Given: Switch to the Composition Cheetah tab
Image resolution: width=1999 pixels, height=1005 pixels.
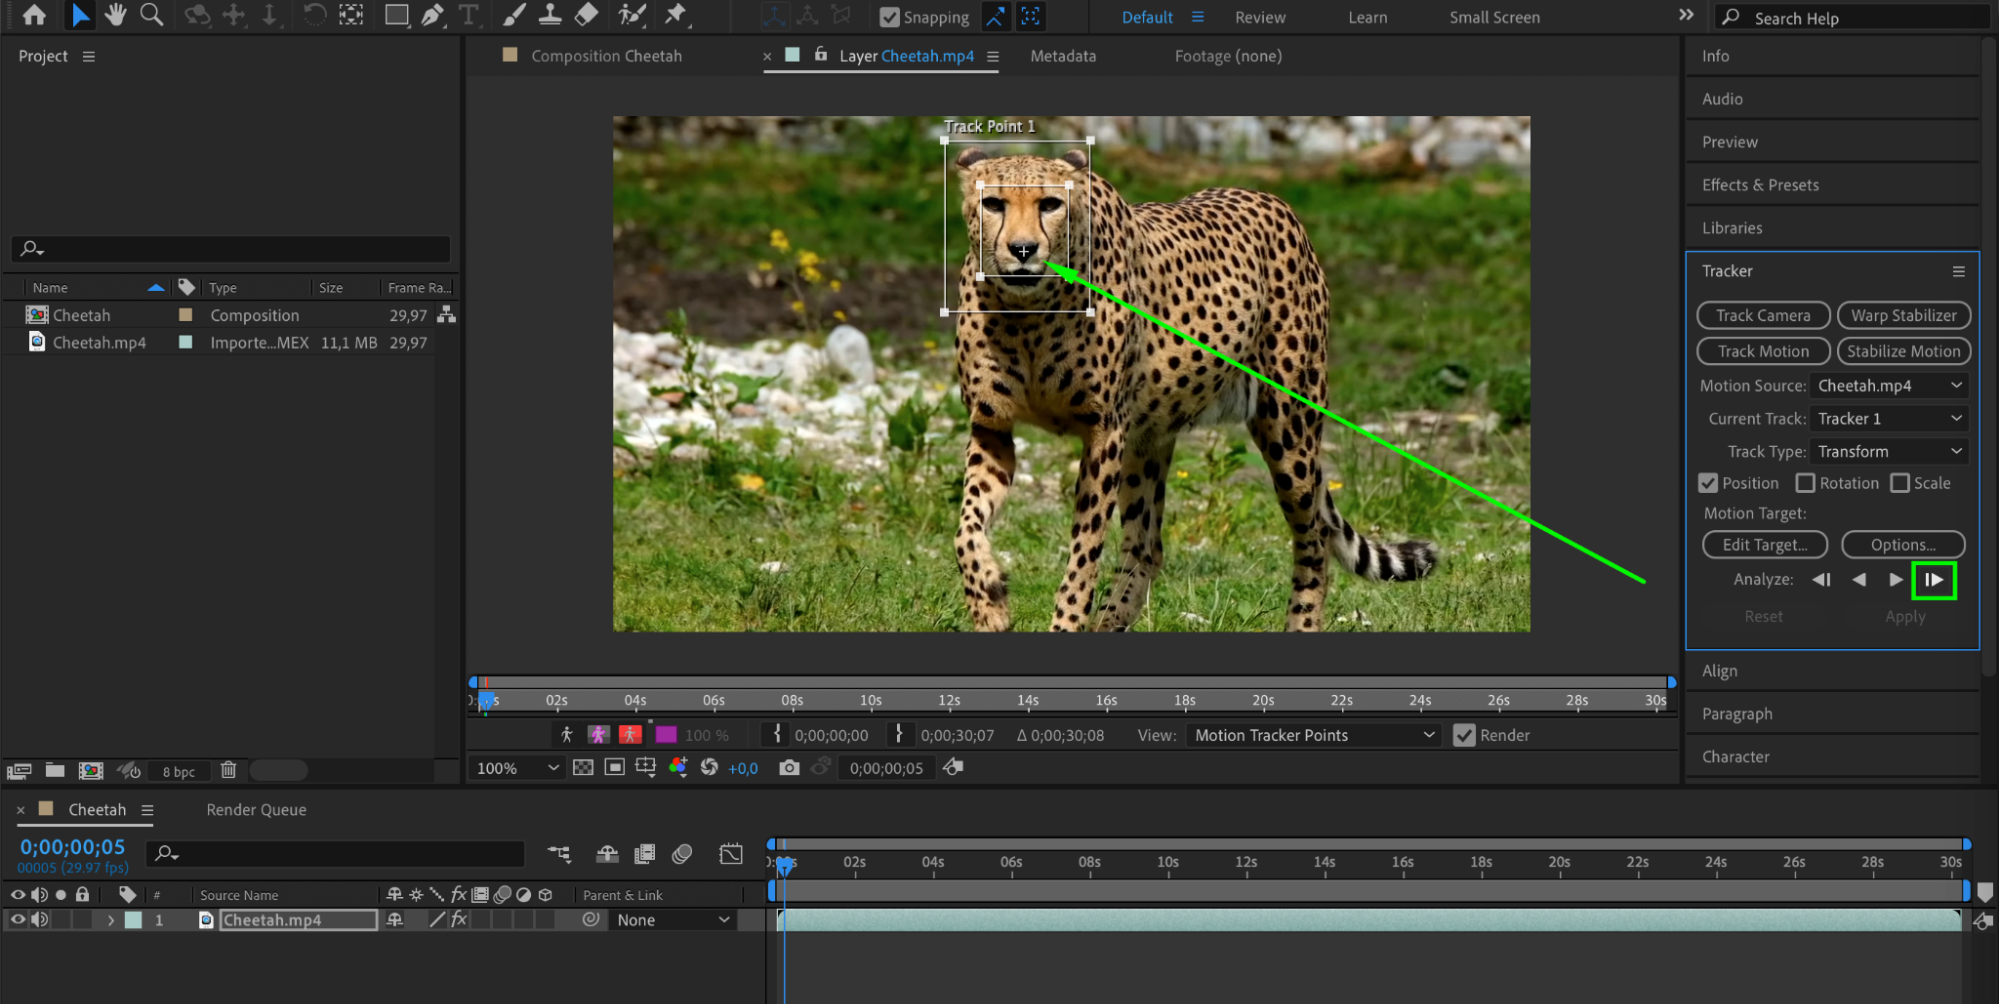Looking at the screenshot, I should pos(606,56).
